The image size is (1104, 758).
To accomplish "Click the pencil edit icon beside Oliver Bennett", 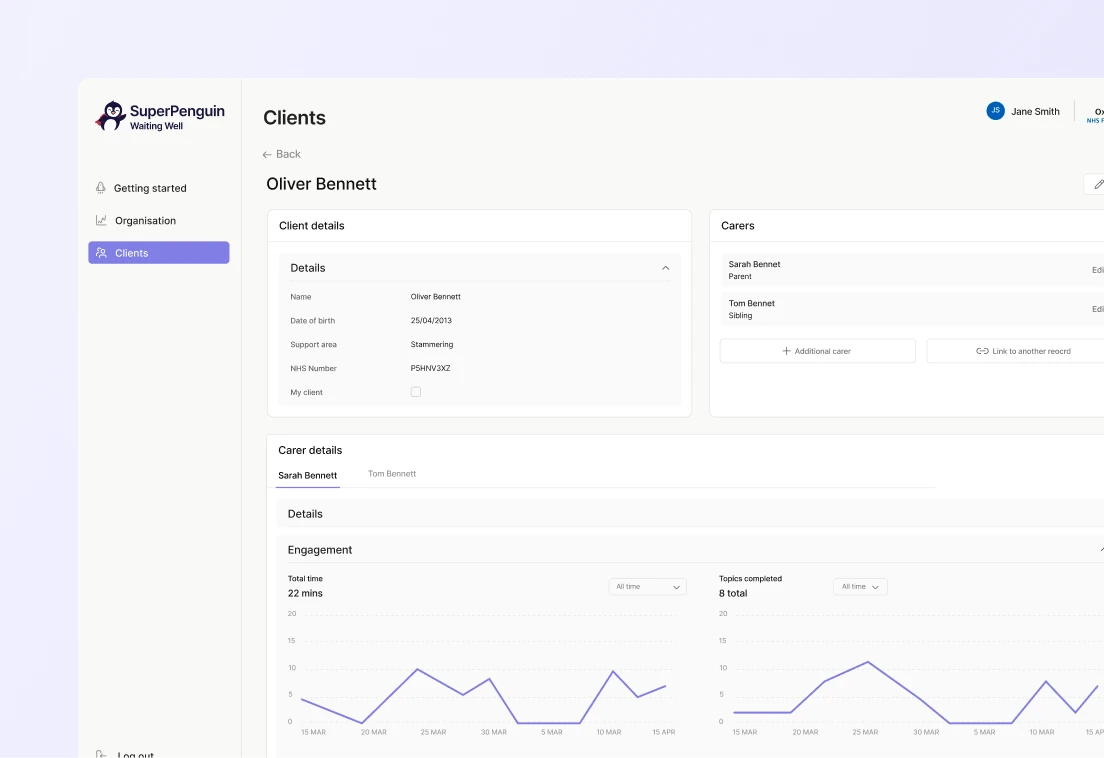I will pyautogui.click(x=1098, y=184).
